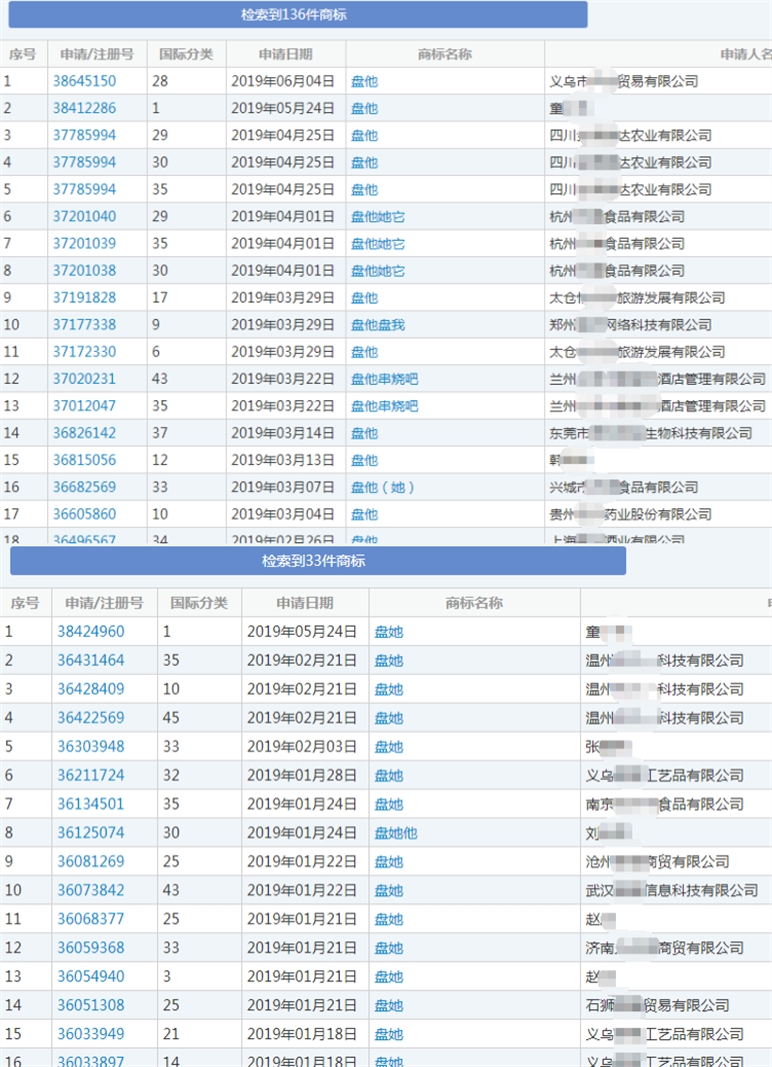Click 申请日期 header in the 33-result table
Image resolution: width=772 pixels, height=1067 pixels.
[x=304, y=603]
